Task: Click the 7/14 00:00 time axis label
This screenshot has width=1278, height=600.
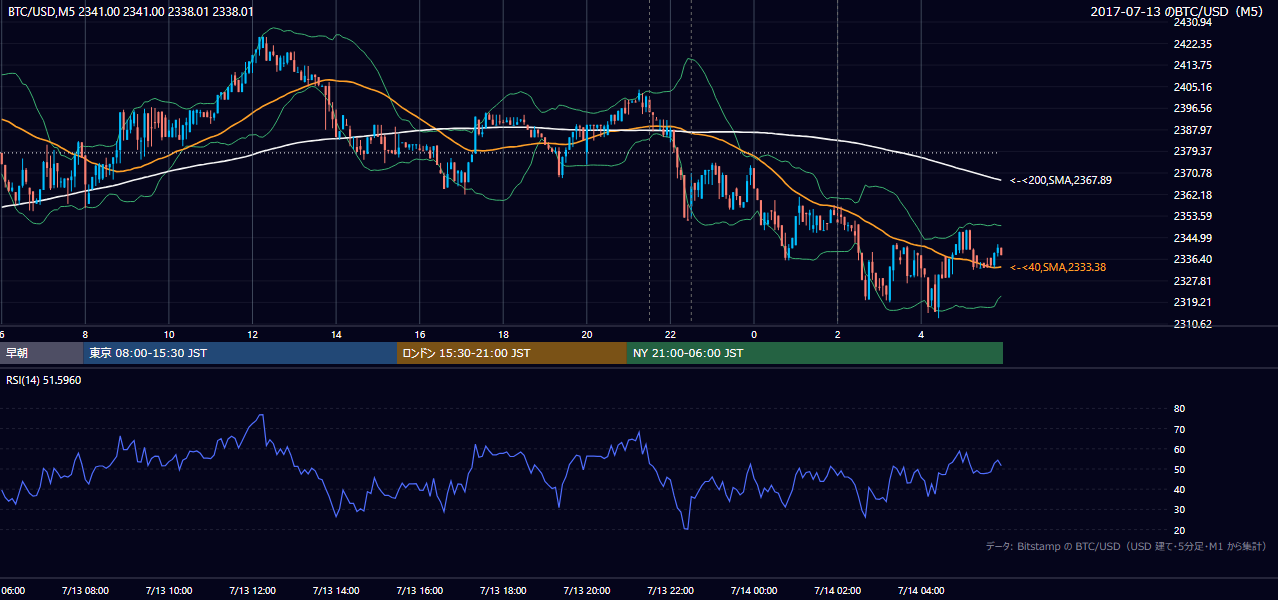Action: click(x=753, y=590)
